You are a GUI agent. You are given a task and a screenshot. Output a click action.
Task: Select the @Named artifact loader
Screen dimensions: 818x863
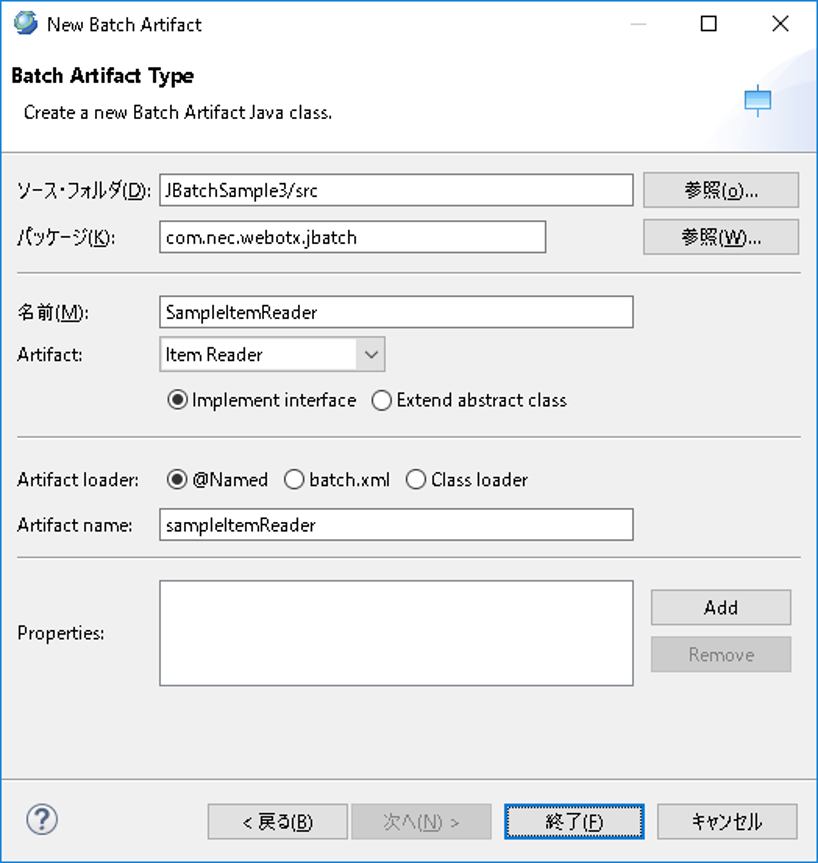pyautogui.click(x=178, y=480)
